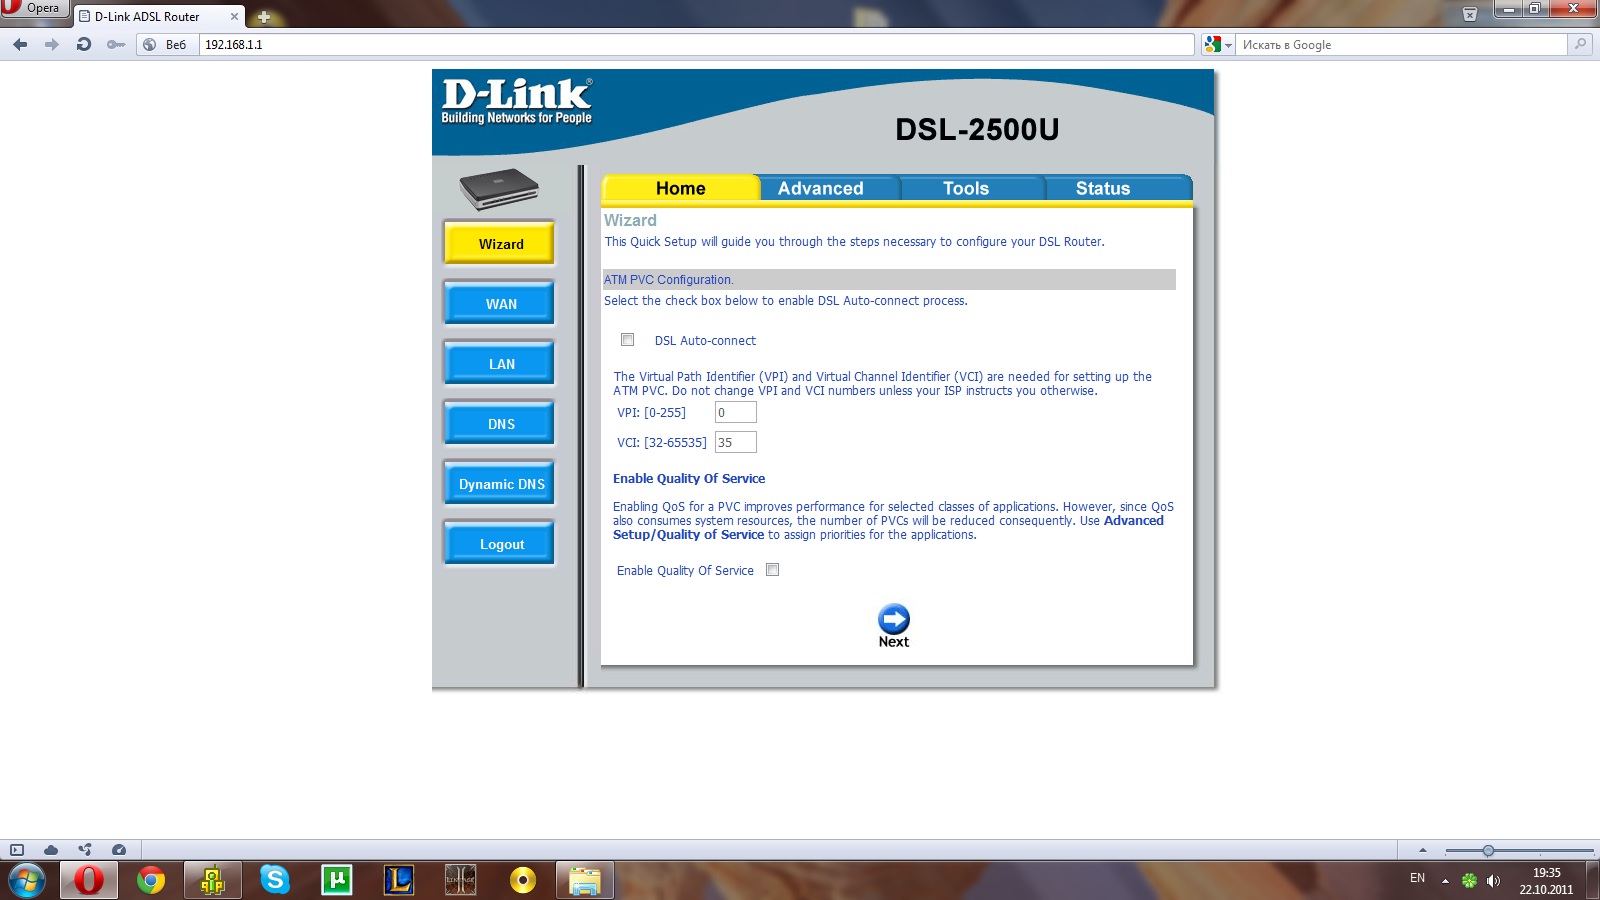The image size is (1600, 900).
Task: Click the Show Desktop strip on taskbar
Action: (x=1593, y=881)
